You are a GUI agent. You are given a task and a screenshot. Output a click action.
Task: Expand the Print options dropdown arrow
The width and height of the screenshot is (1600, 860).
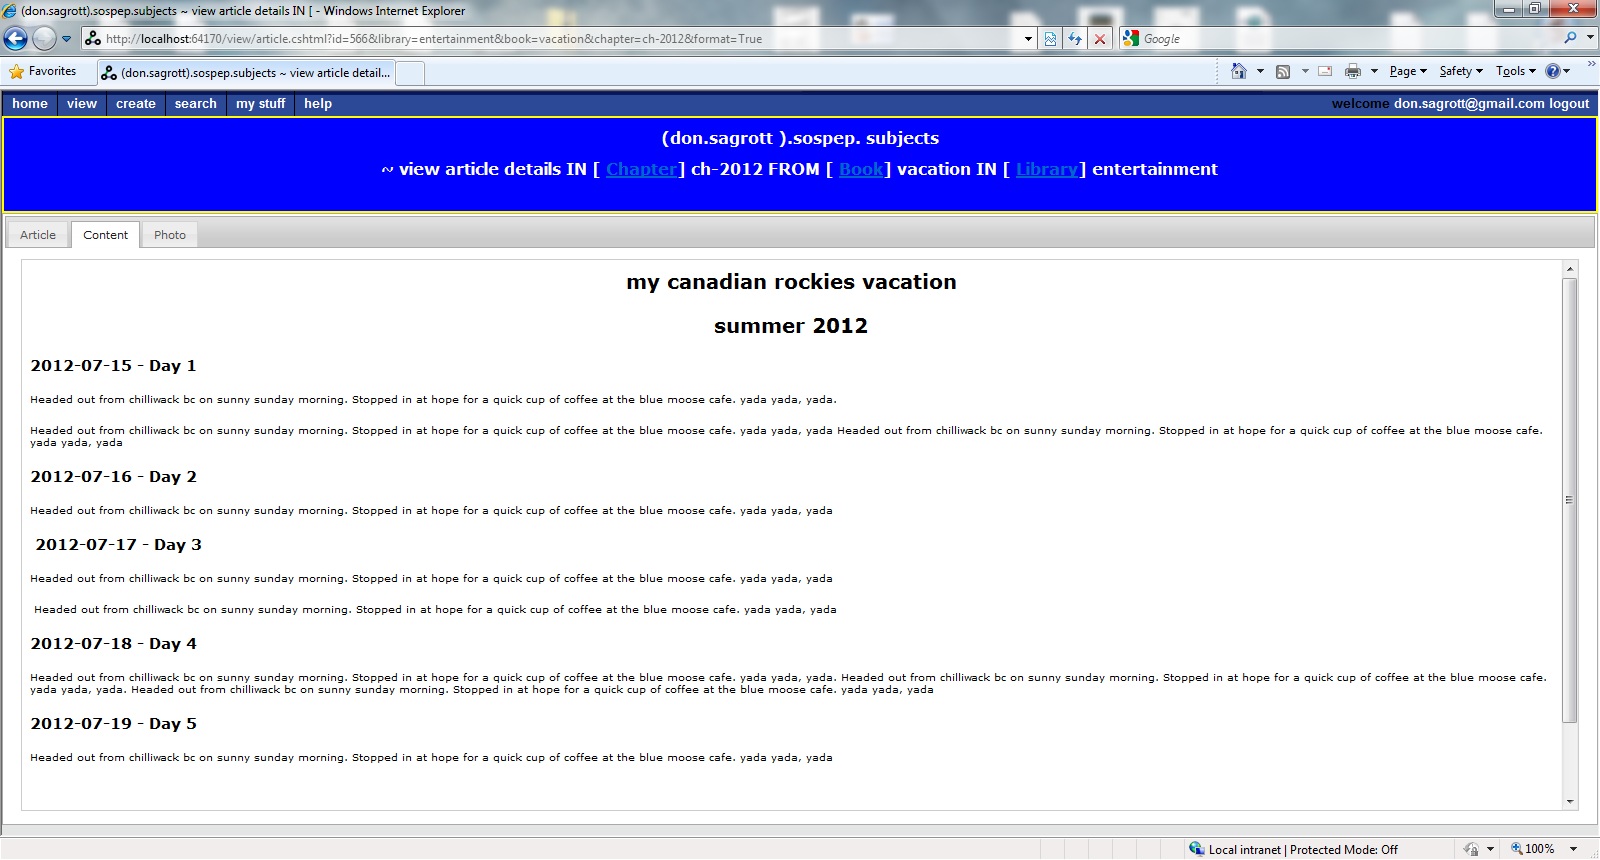tap(1374, 71)
